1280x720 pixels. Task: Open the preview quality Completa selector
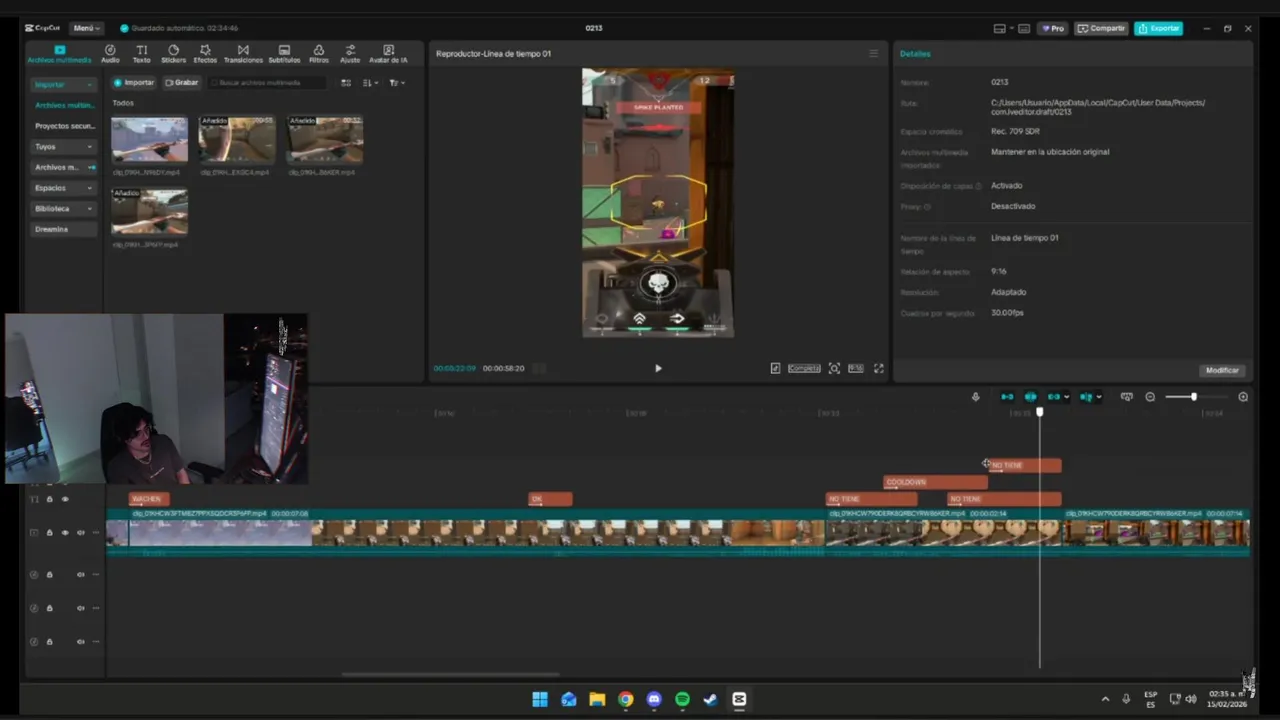[804, 368]
